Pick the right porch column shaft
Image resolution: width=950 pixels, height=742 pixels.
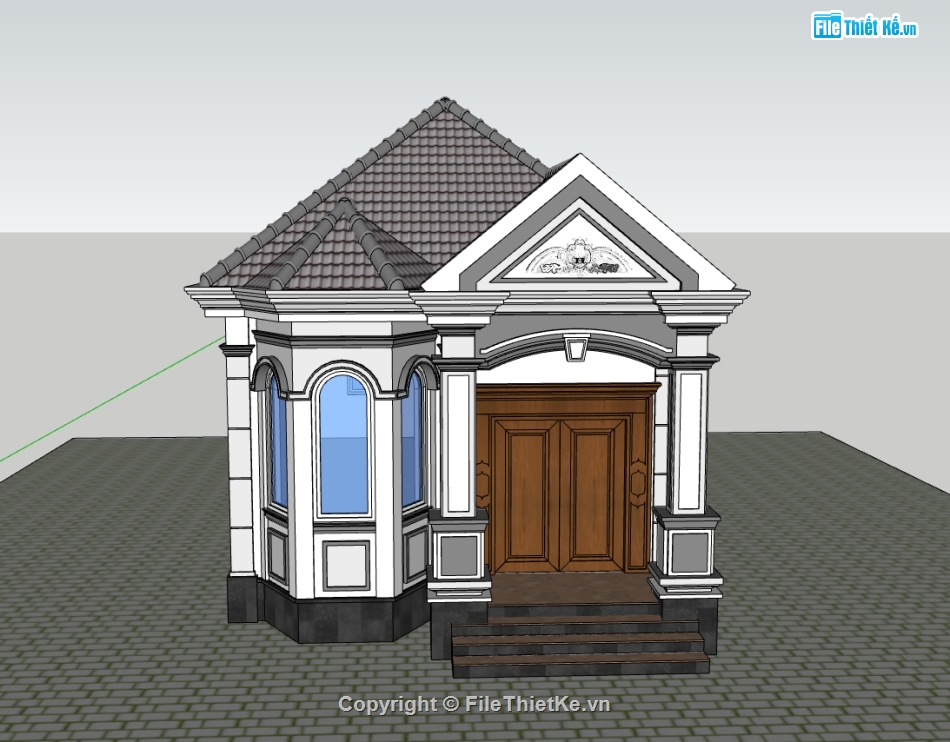[x=688, y=440]
